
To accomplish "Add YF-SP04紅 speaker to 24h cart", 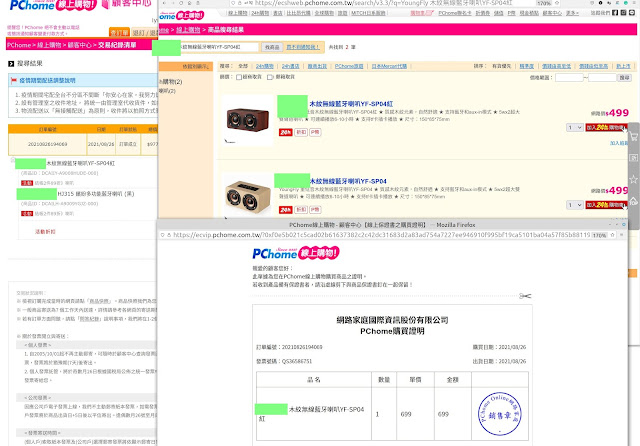I will tap(606, 128).
